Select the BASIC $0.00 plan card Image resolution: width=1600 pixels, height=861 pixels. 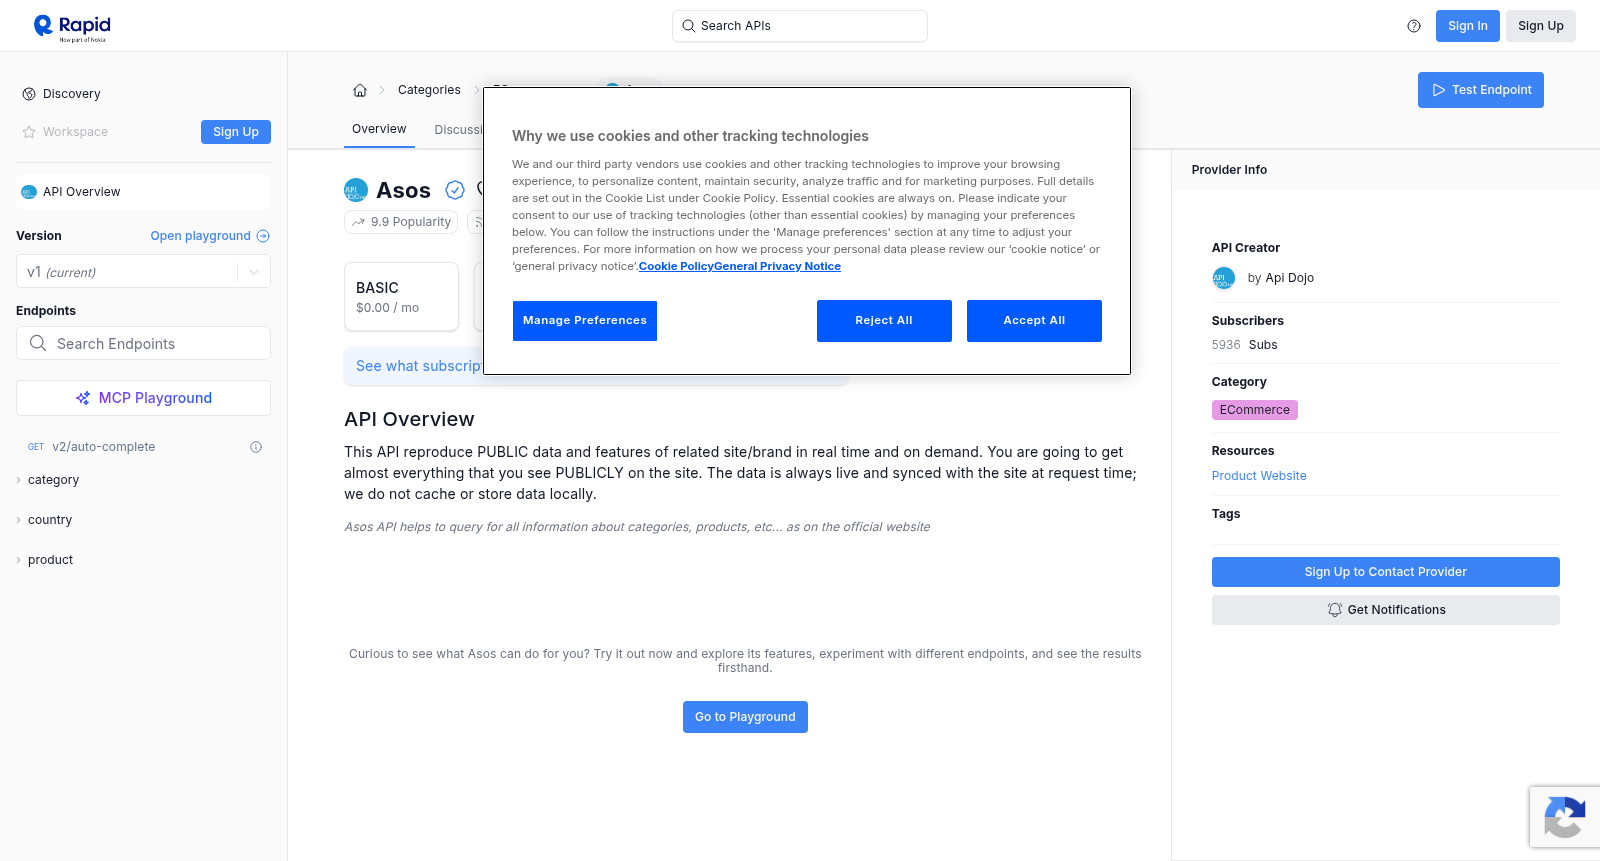click(x=401, y=297)
